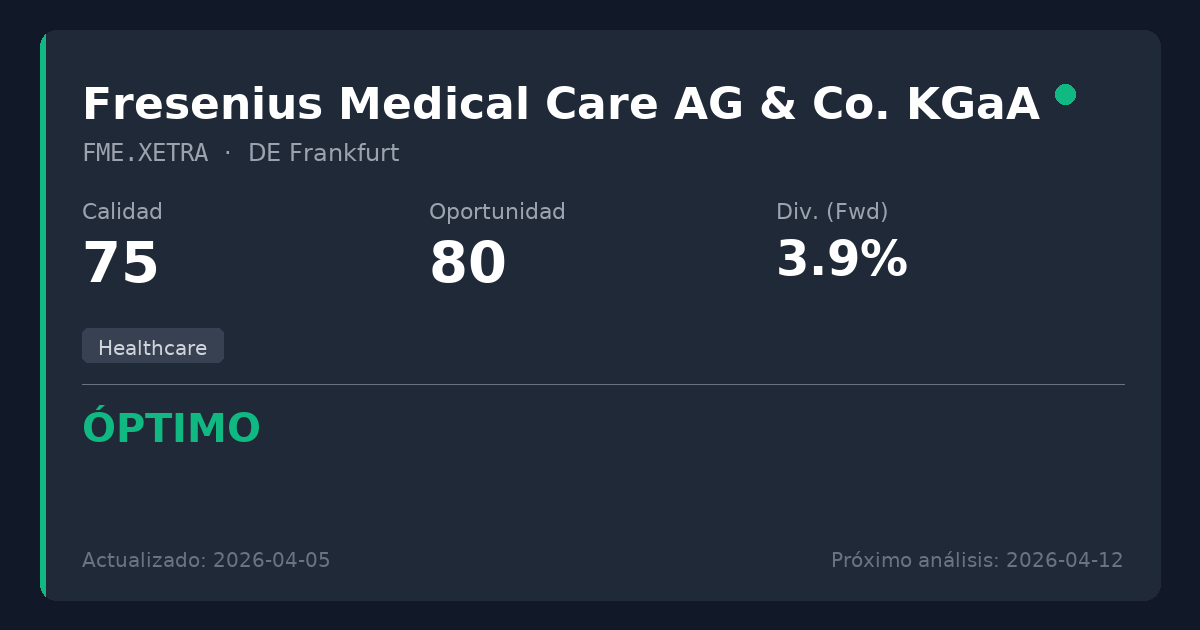Click empty card area below ÓPTIMO
1200x630 pixels.
pos(600,495)
